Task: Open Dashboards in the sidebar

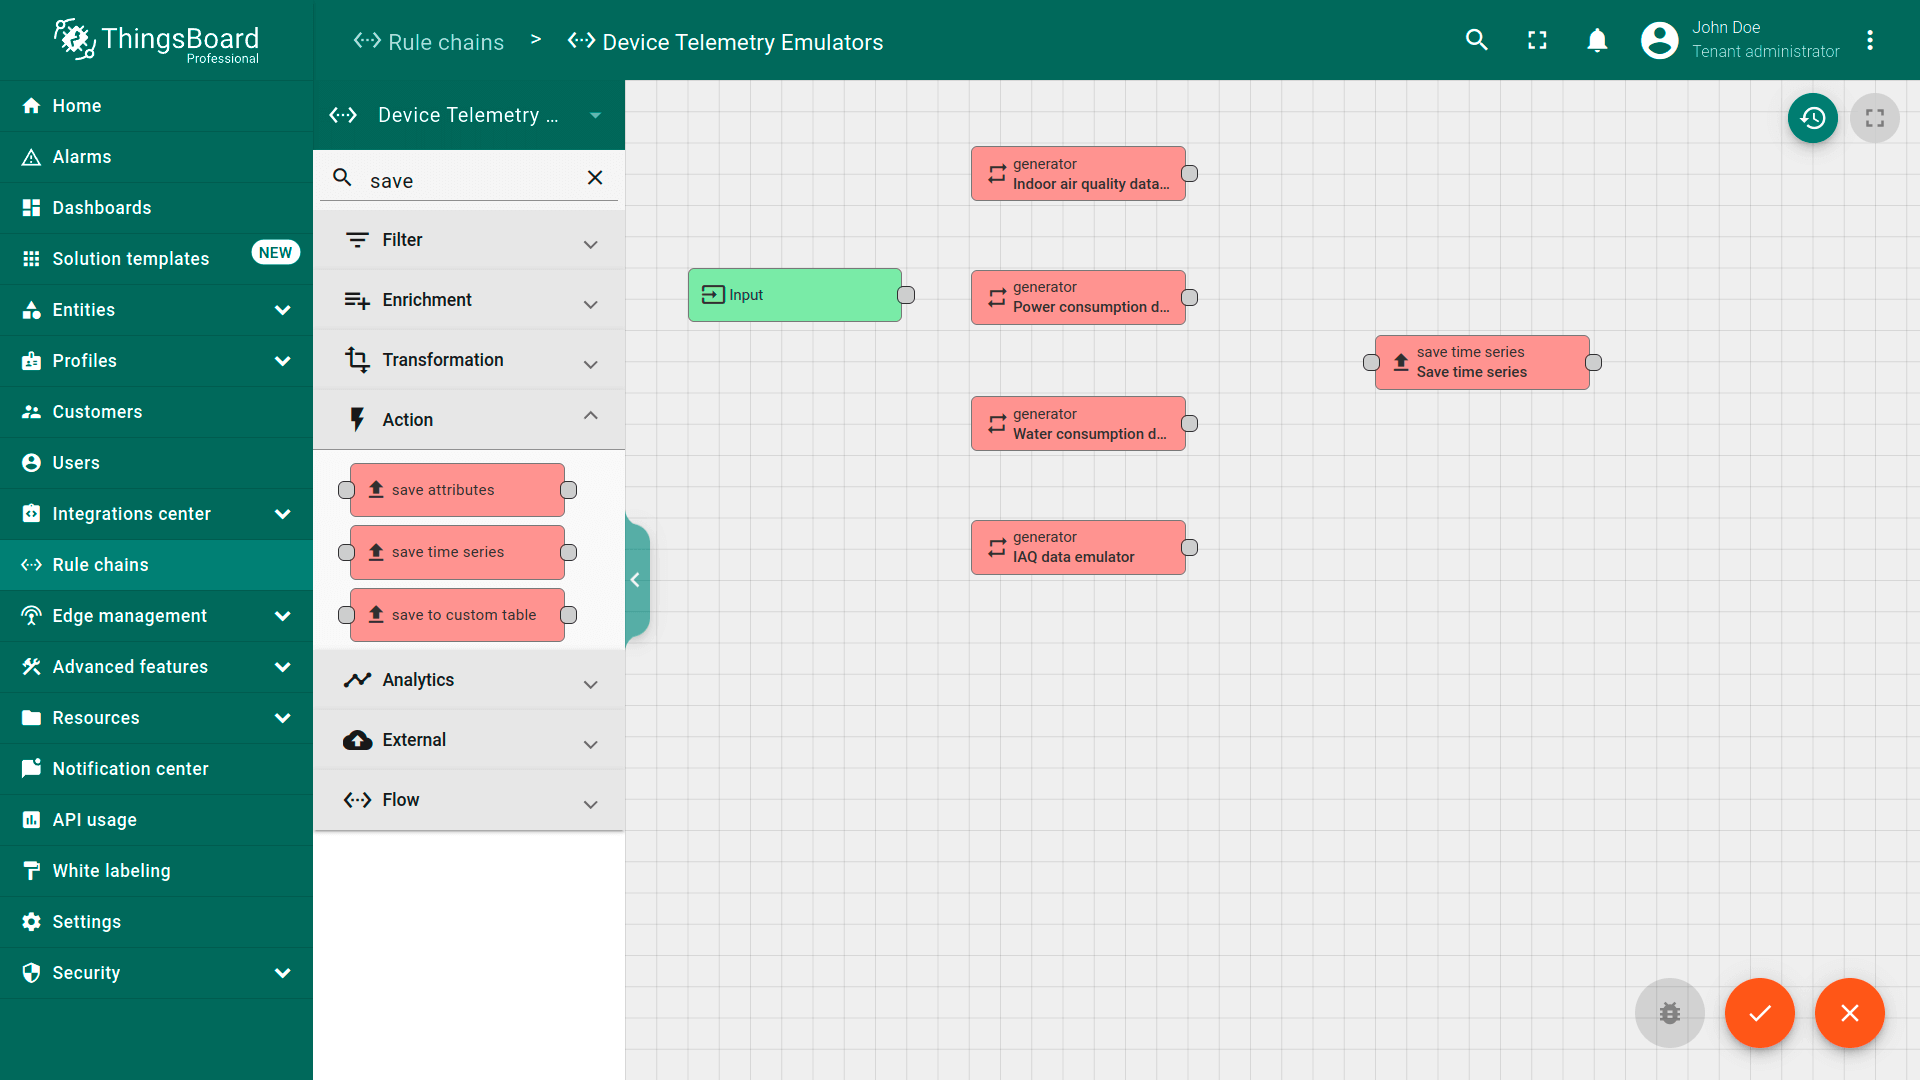Action: (102, 208)
